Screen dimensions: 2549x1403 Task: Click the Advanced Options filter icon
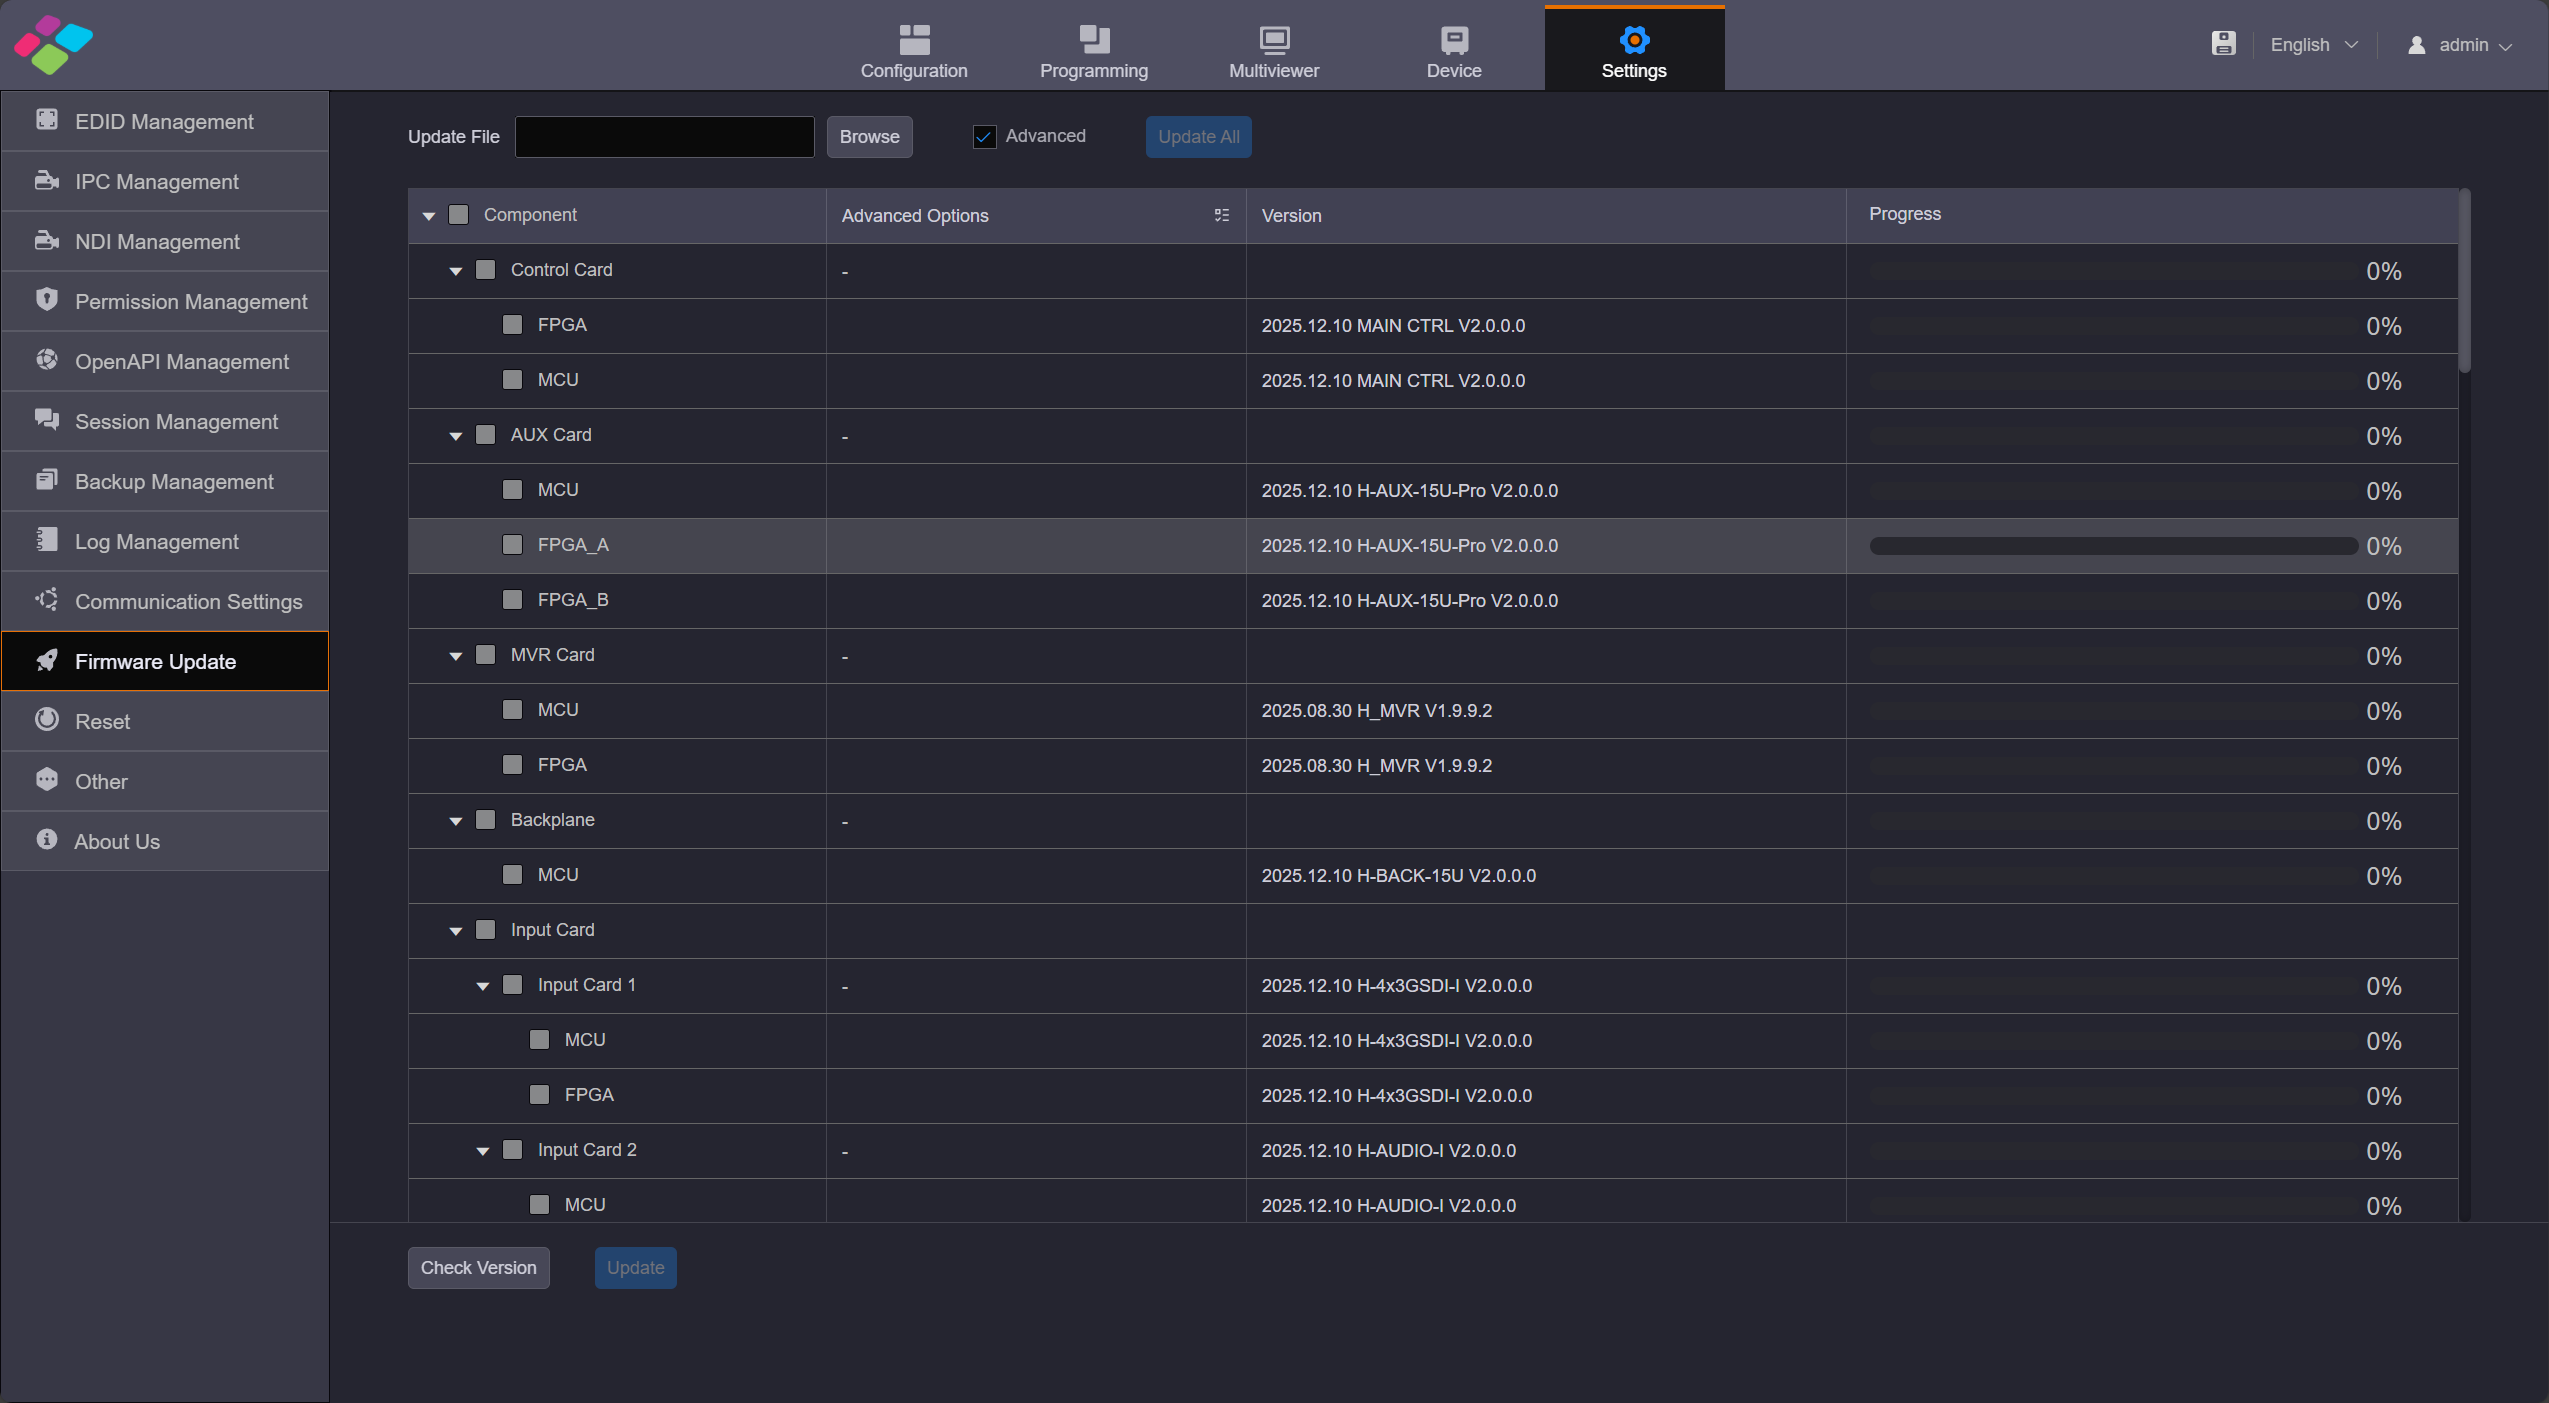[1221, 216]
